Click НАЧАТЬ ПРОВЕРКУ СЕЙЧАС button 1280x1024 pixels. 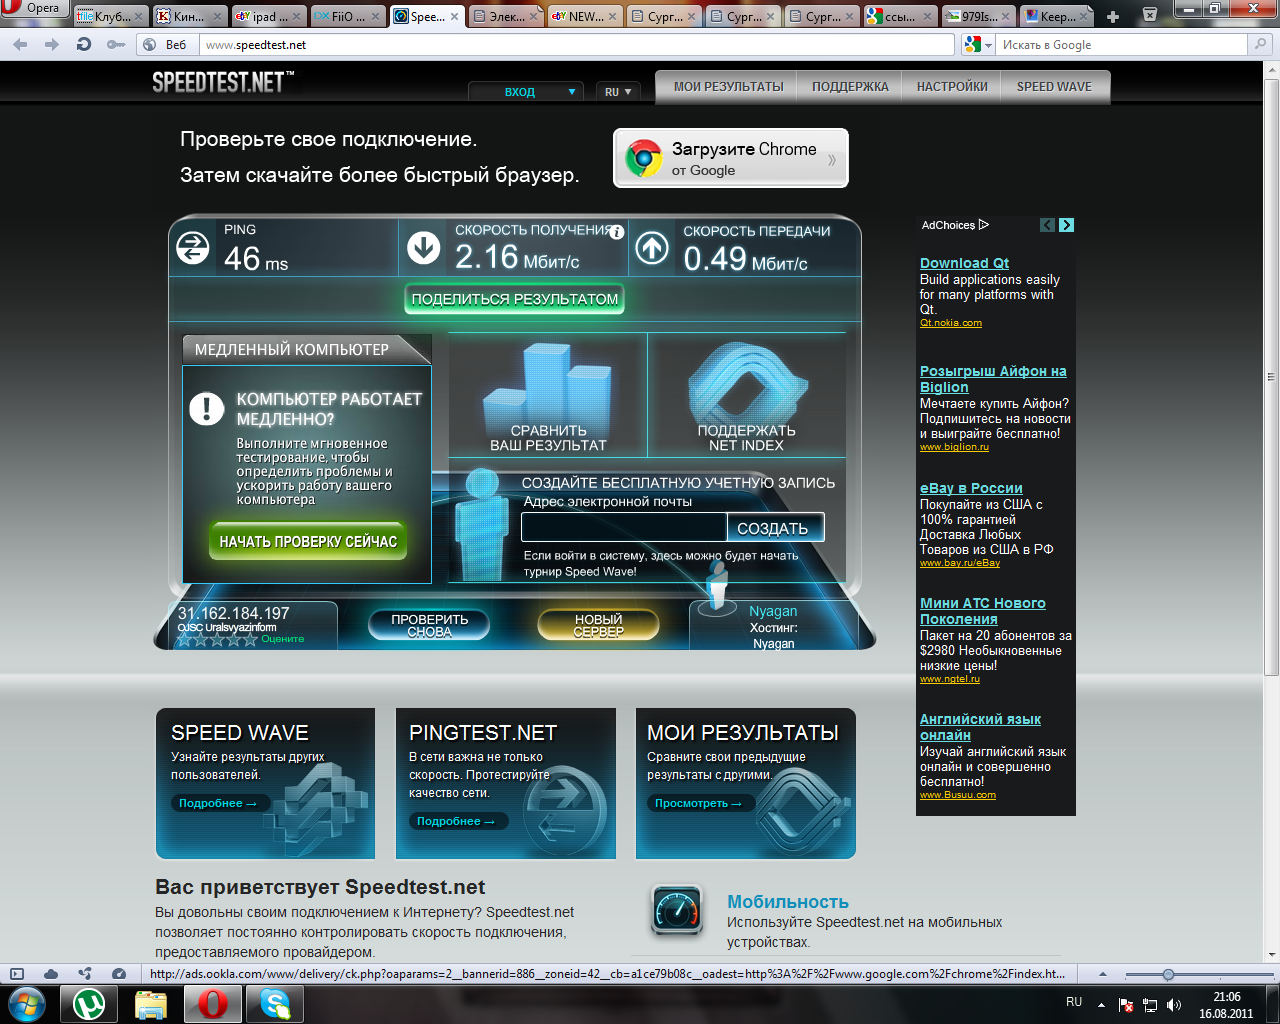tap(308, 541)
